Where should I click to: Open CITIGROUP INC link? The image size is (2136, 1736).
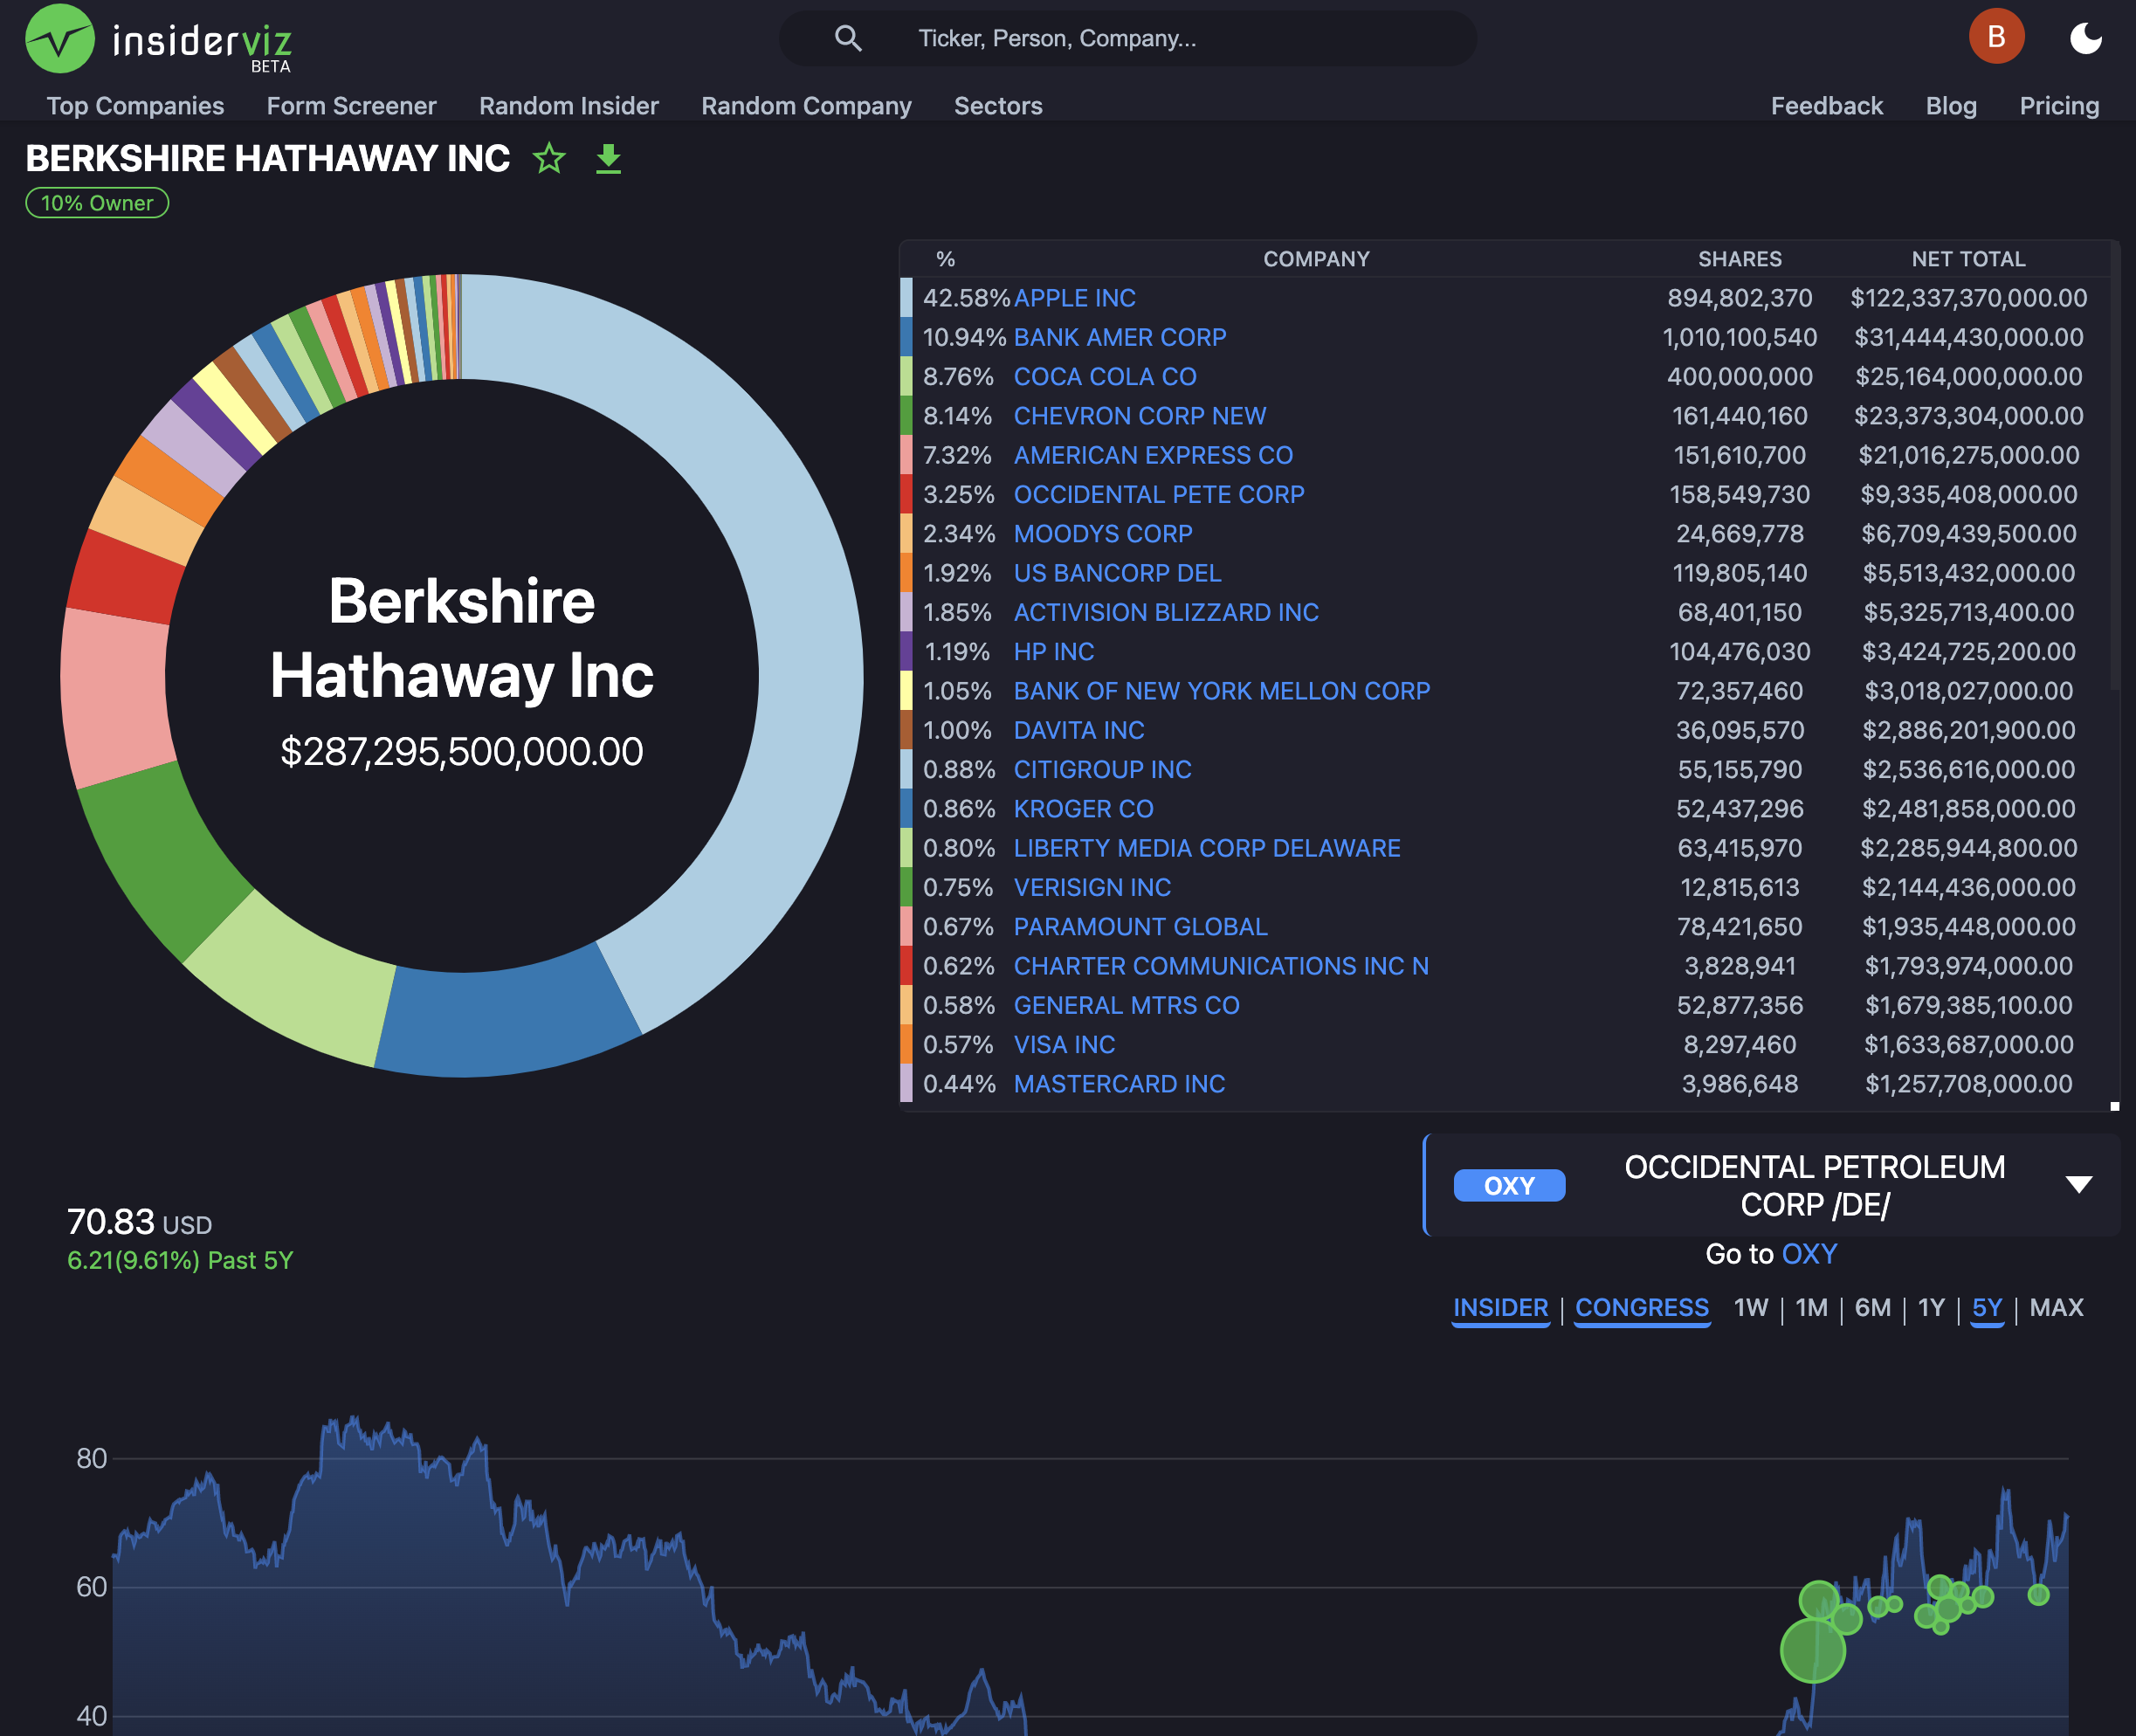1102,770
